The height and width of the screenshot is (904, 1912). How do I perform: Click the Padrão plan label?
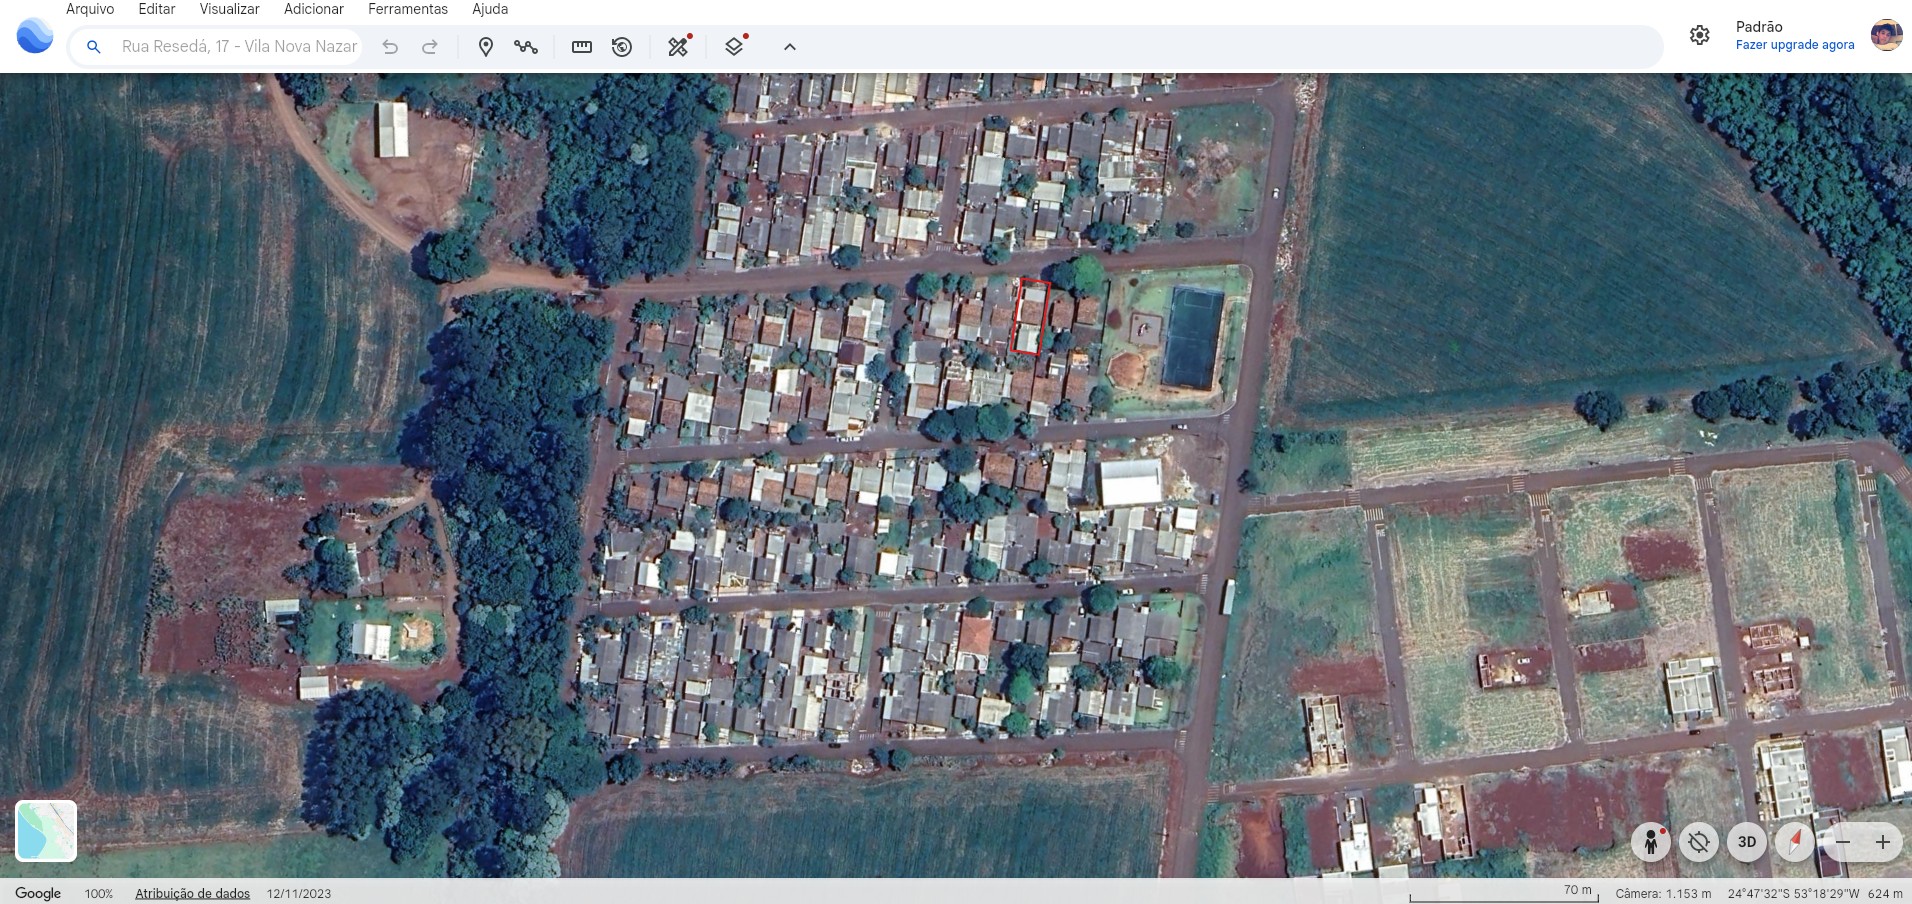(x=1759, y=27)
